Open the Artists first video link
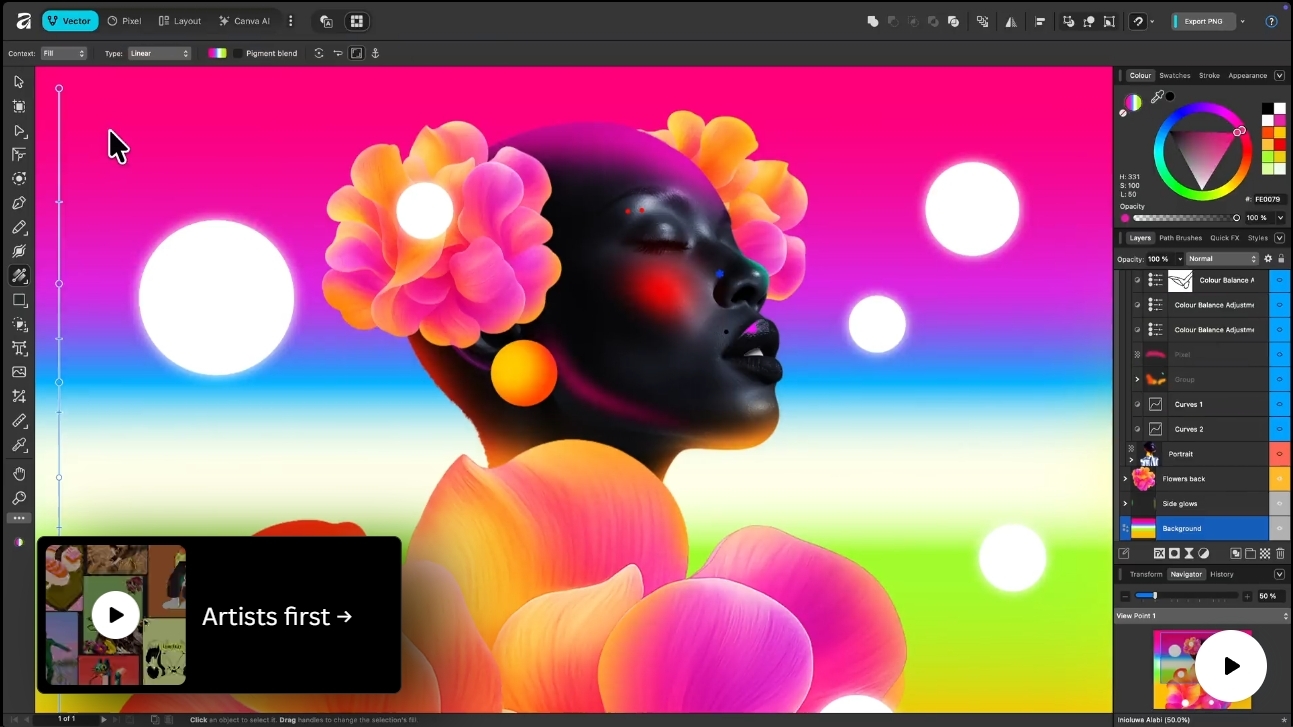The height and width of the screenshot is (727, 1293). (219, 616)
